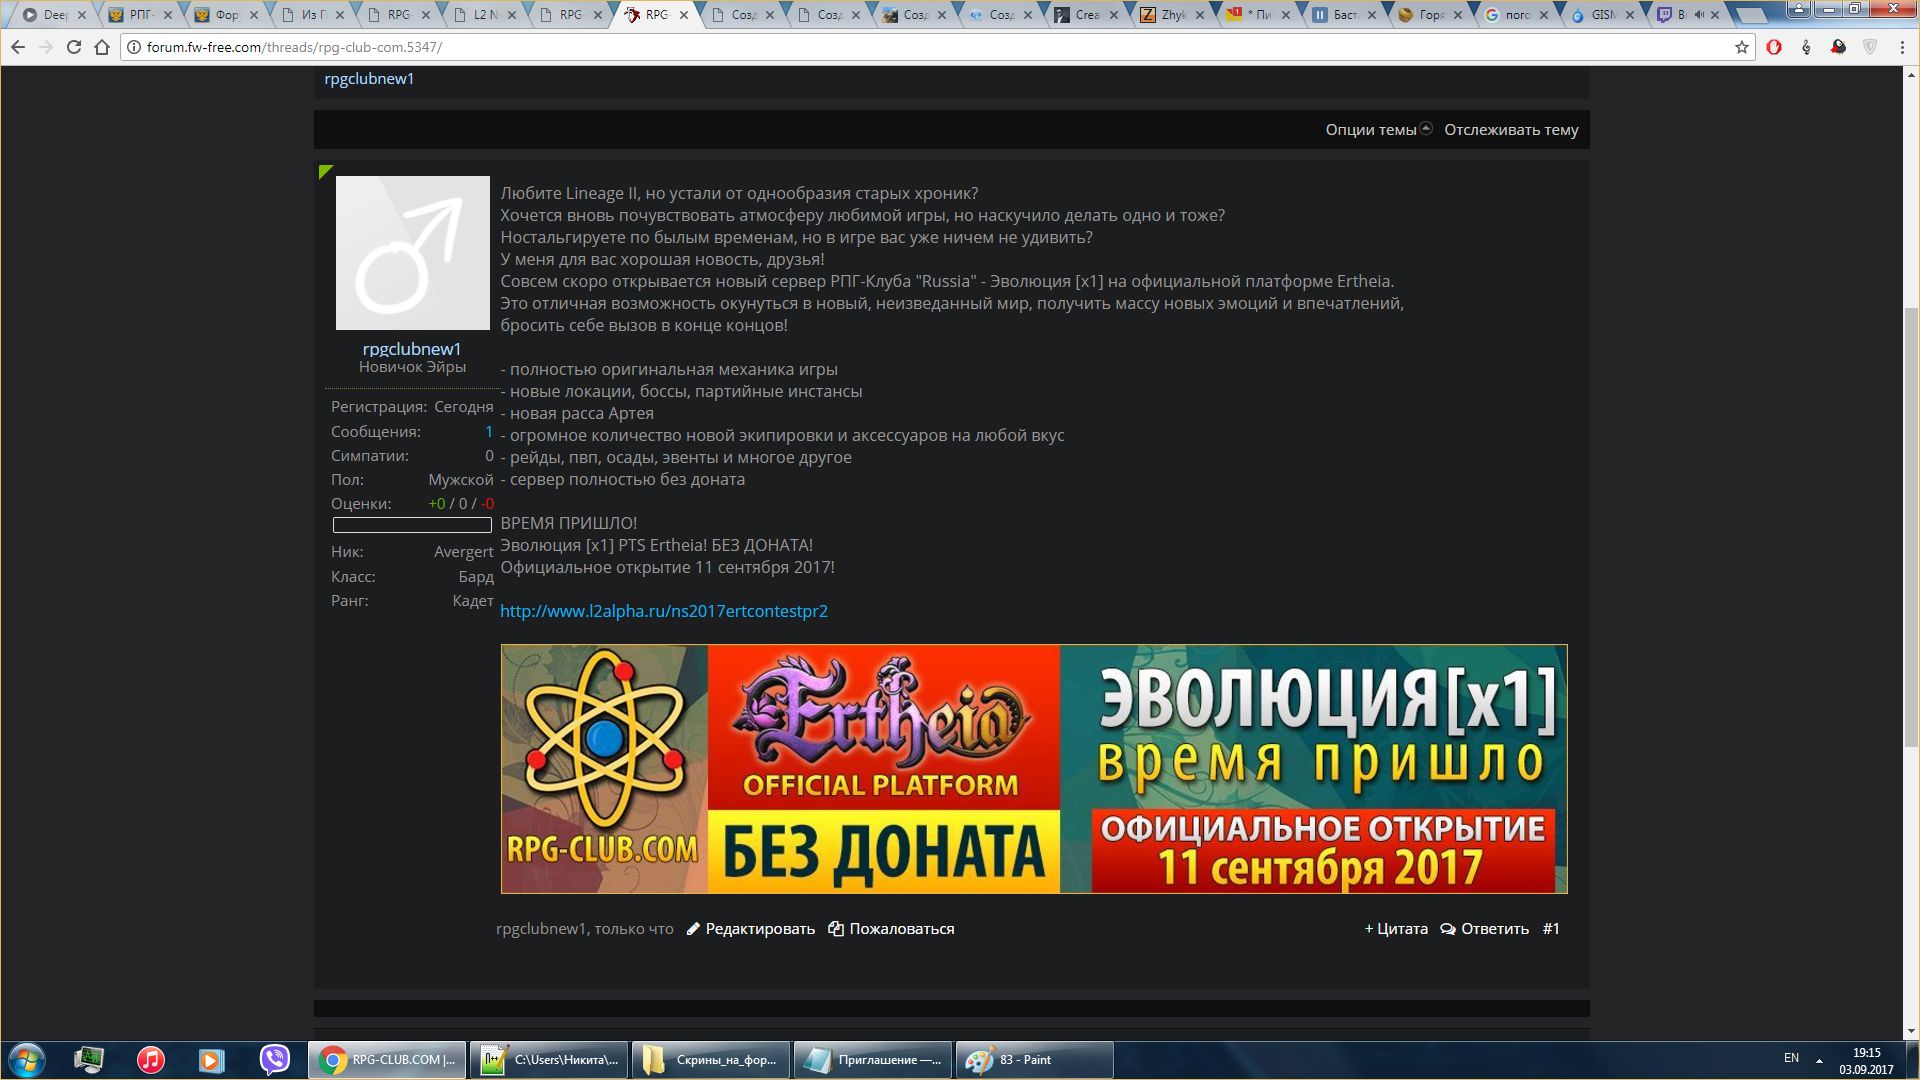Open Viber from the taskbar
The image size is (1920, 1080).
[274, 1060]
